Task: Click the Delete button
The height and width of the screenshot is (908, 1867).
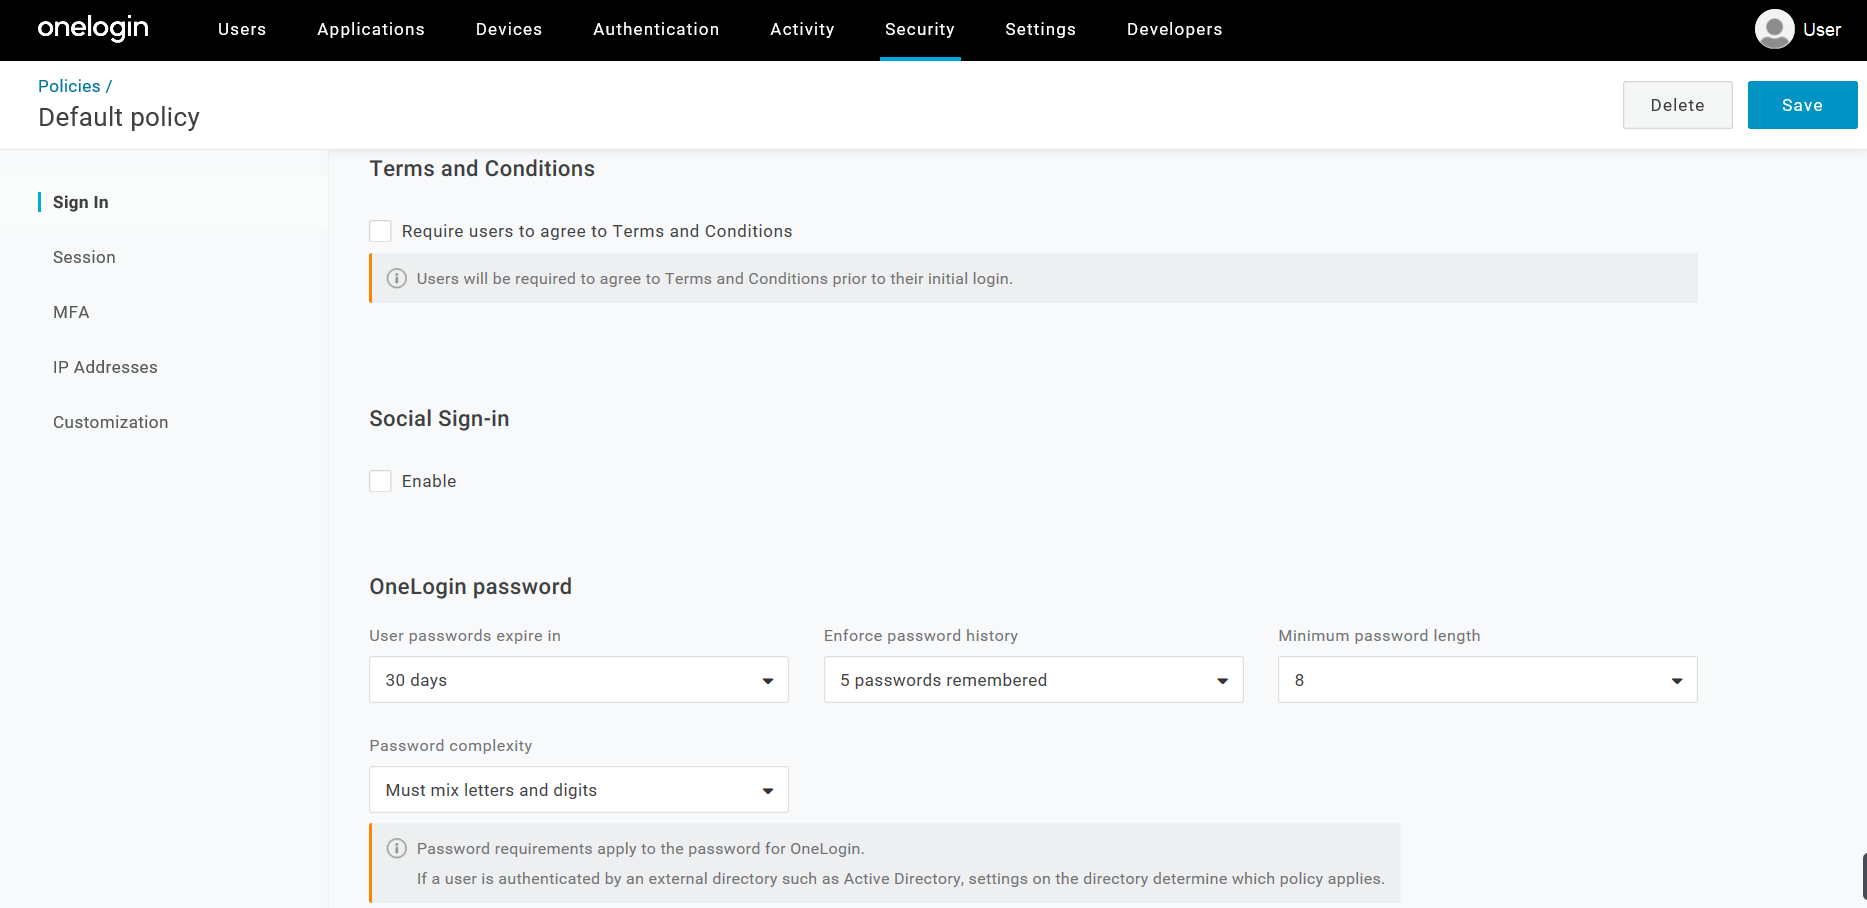Action: point(1677,105)
